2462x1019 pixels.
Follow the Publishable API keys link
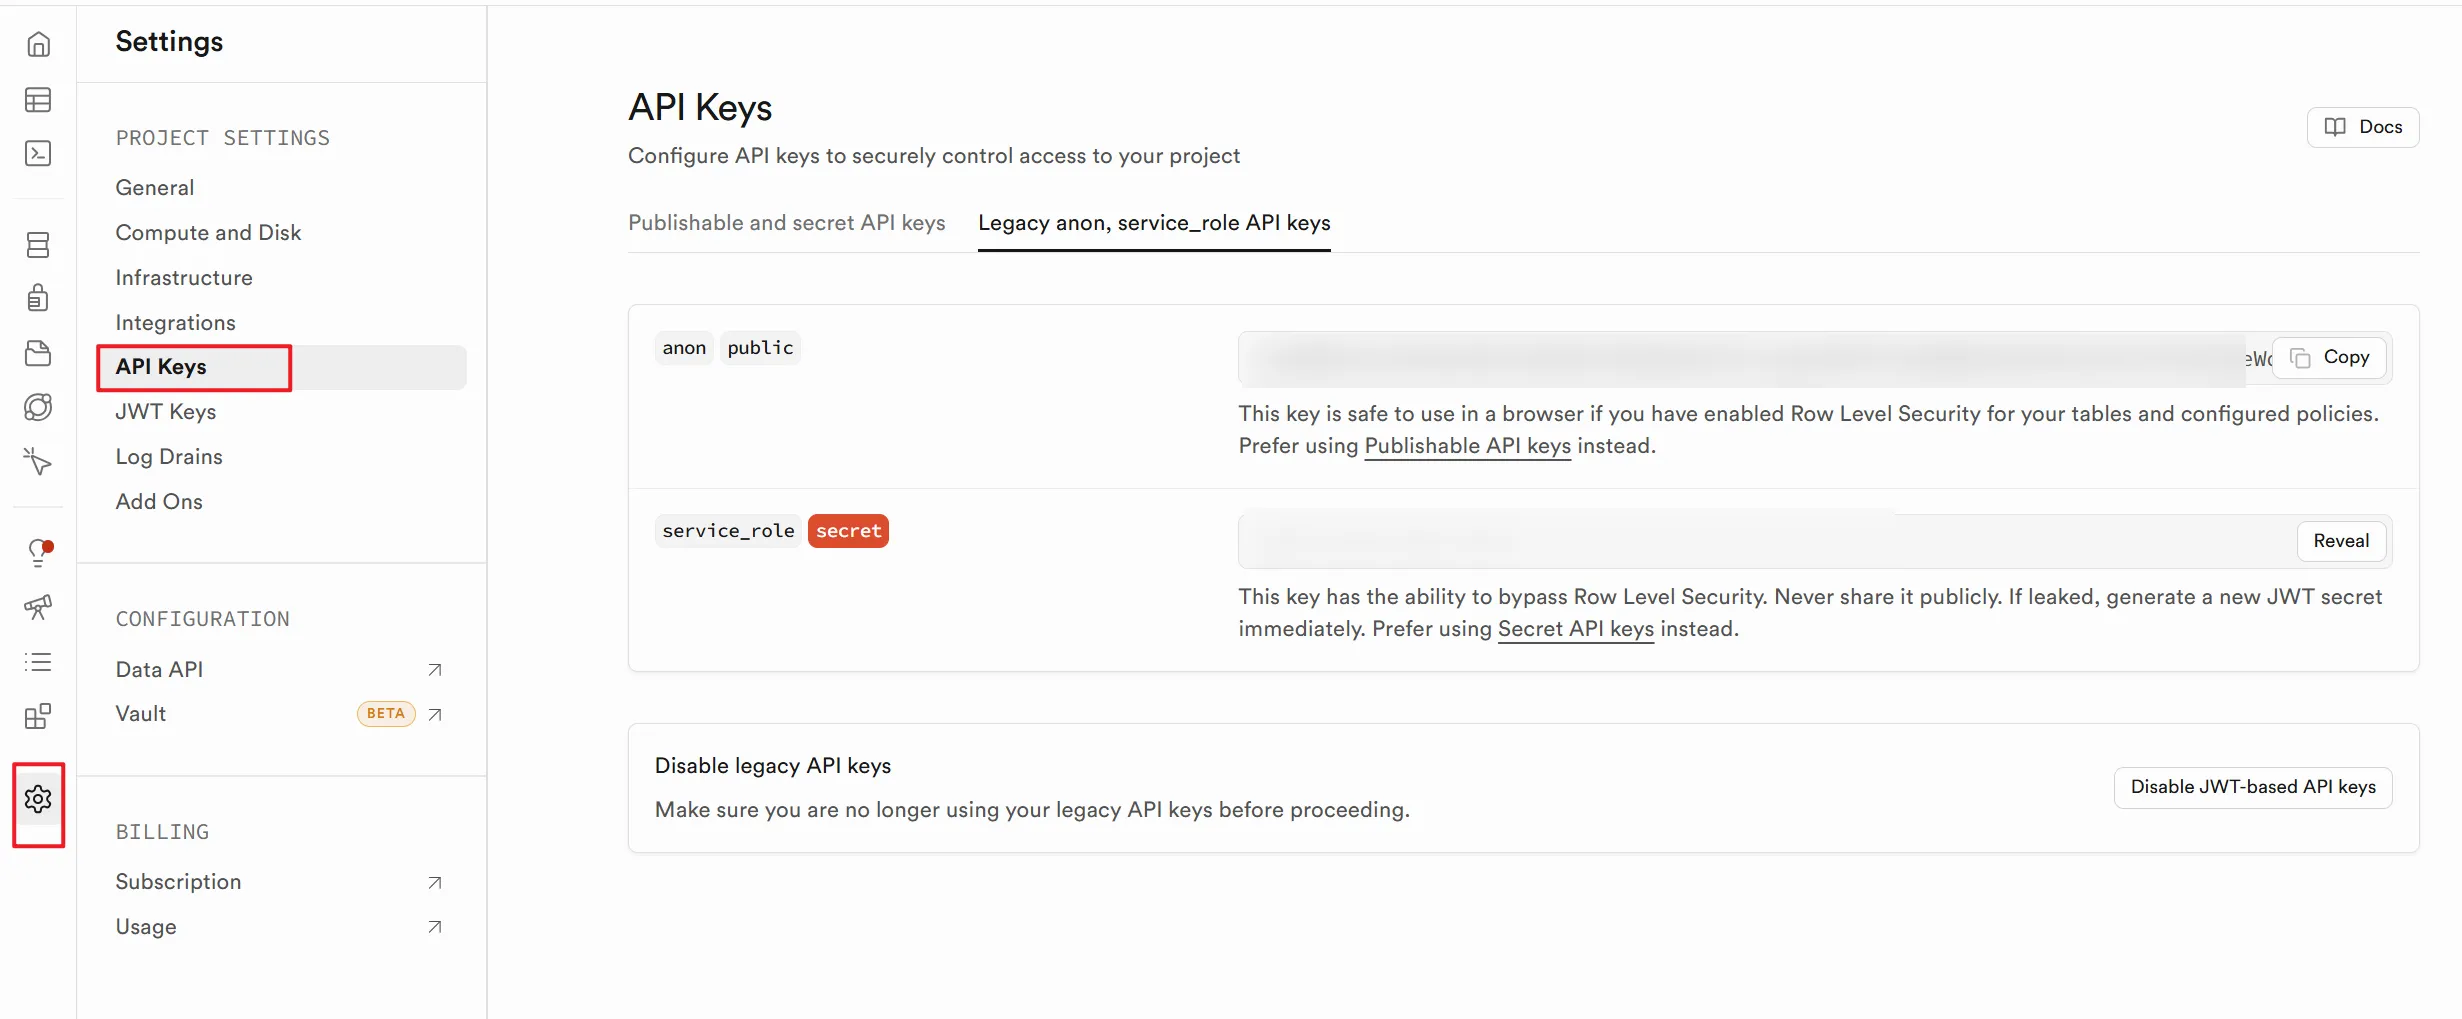[1467, 446]
